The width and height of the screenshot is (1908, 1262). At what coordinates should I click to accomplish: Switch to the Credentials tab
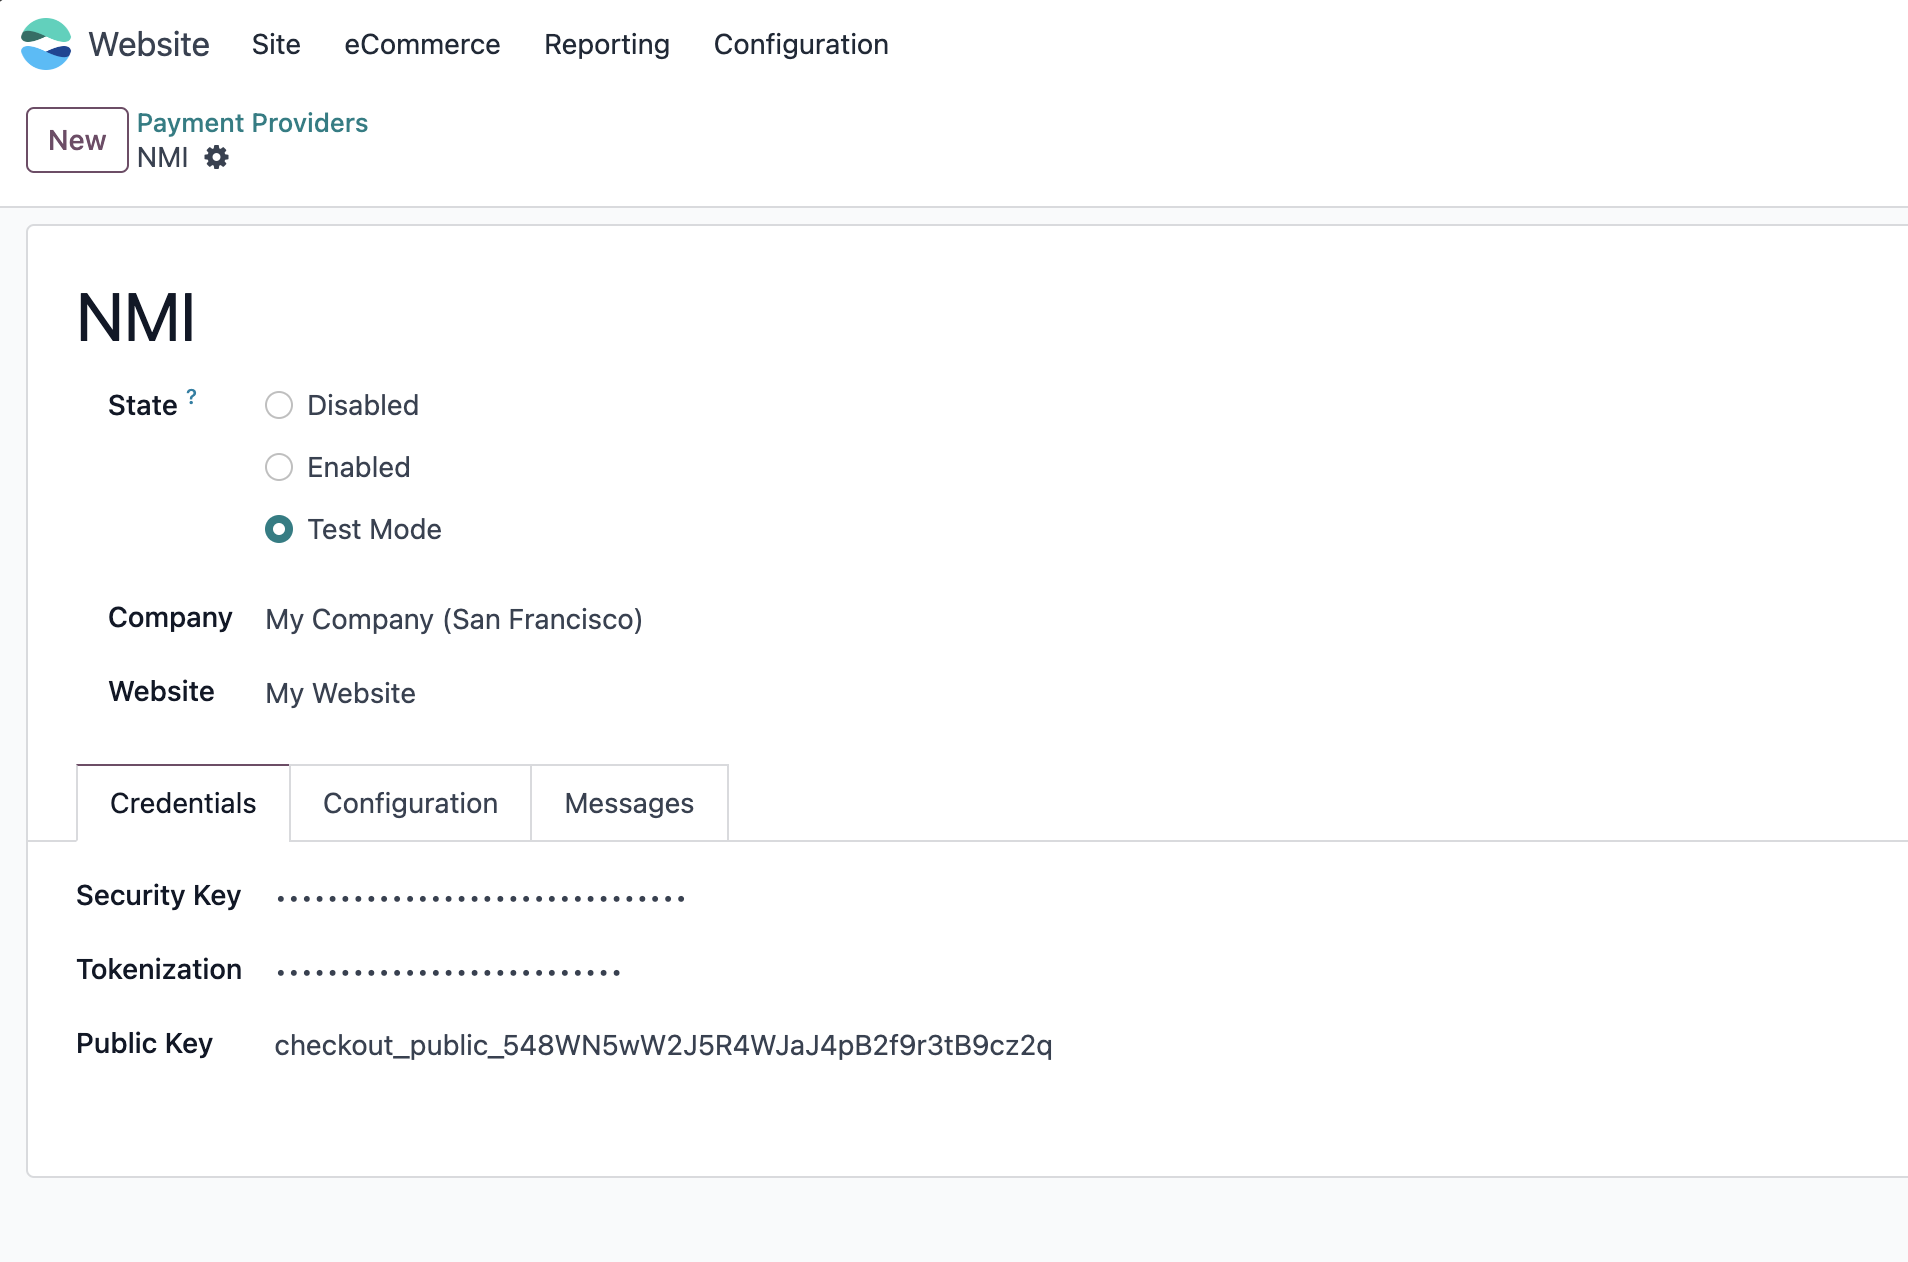pyautogui.click(x=183, y=803)
